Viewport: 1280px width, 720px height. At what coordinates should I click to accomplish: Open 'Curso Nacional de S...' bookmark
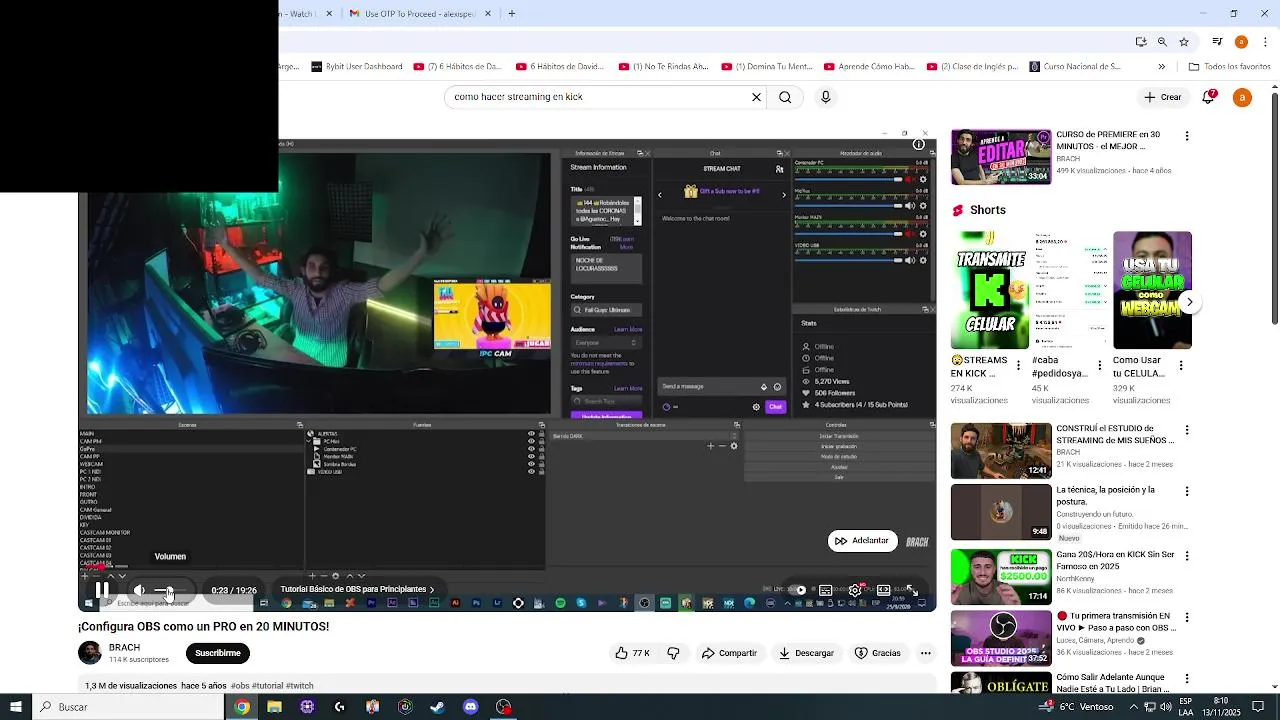pos(1075,67)
